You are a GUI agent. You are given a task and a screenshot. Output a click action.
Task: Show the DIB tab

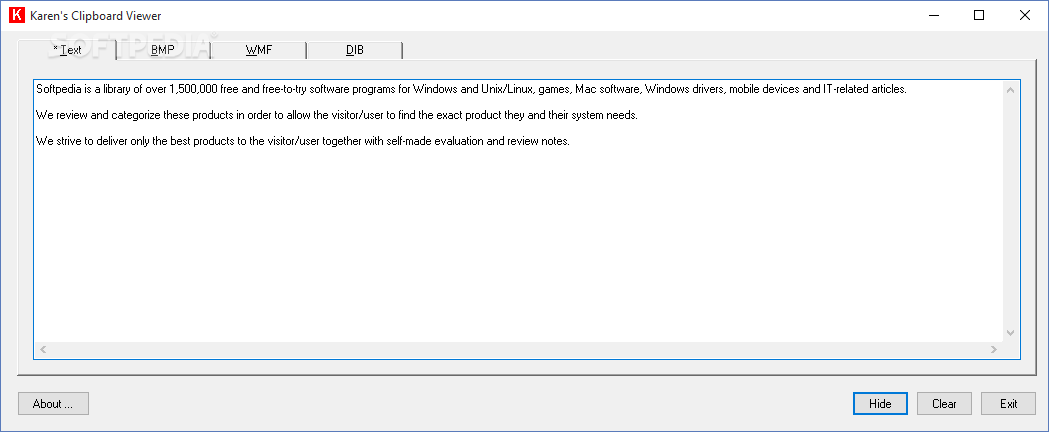355,50
